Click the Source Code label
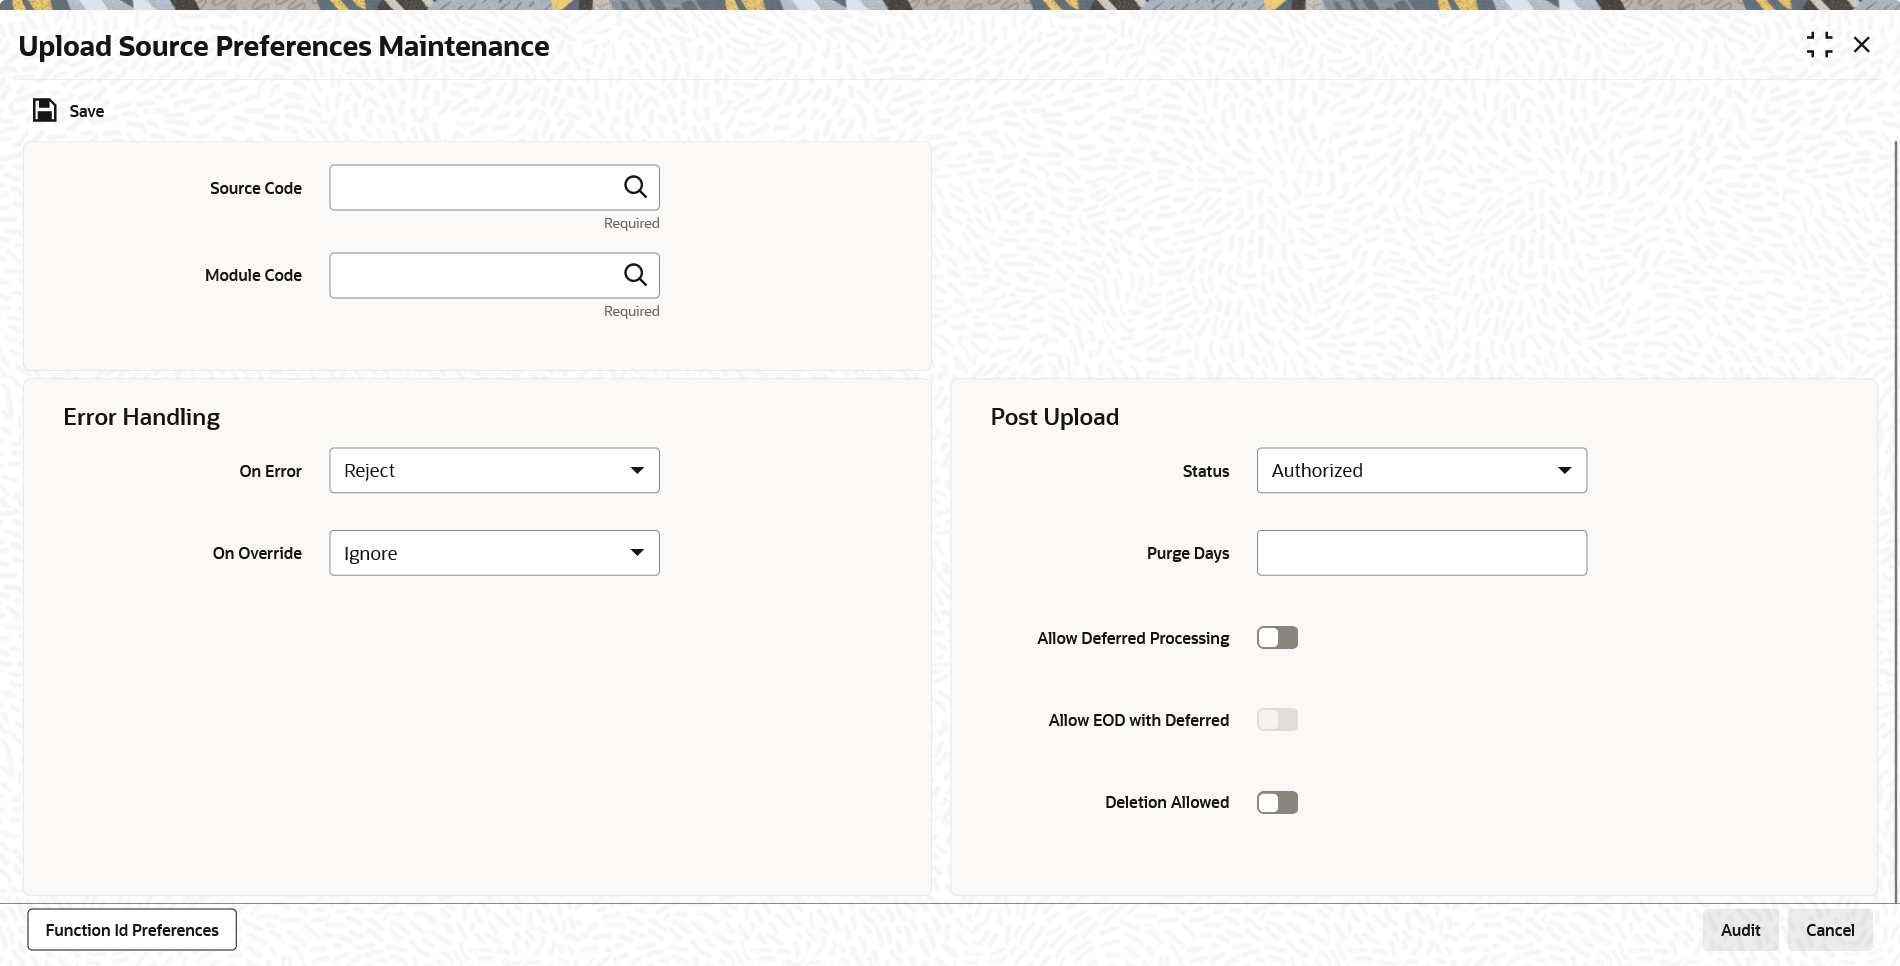Screen dimensions: 1900x966 (x=256, y=188)
